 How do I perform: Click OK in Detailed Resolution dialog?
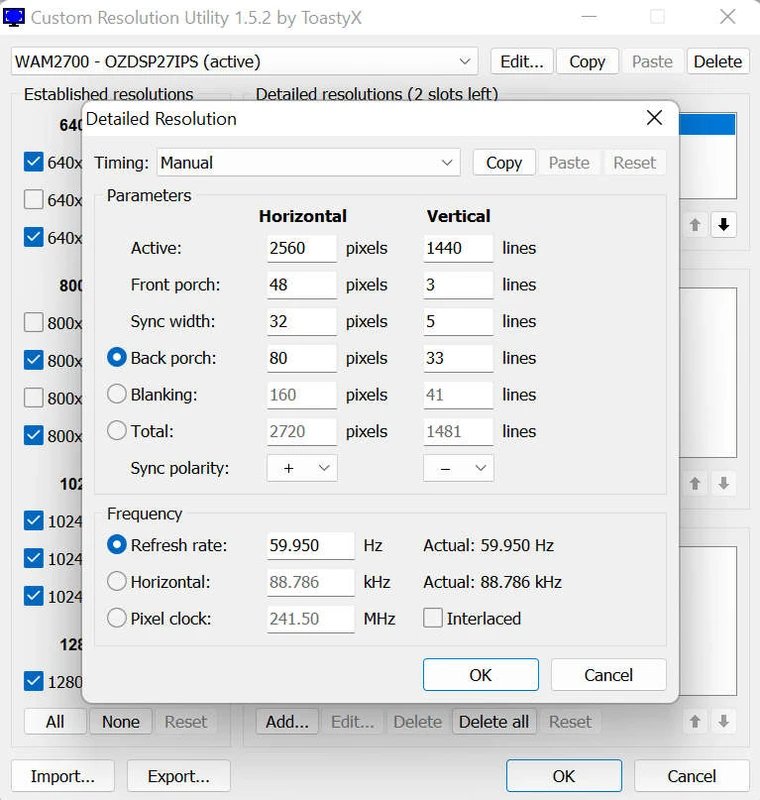point(480,674)
